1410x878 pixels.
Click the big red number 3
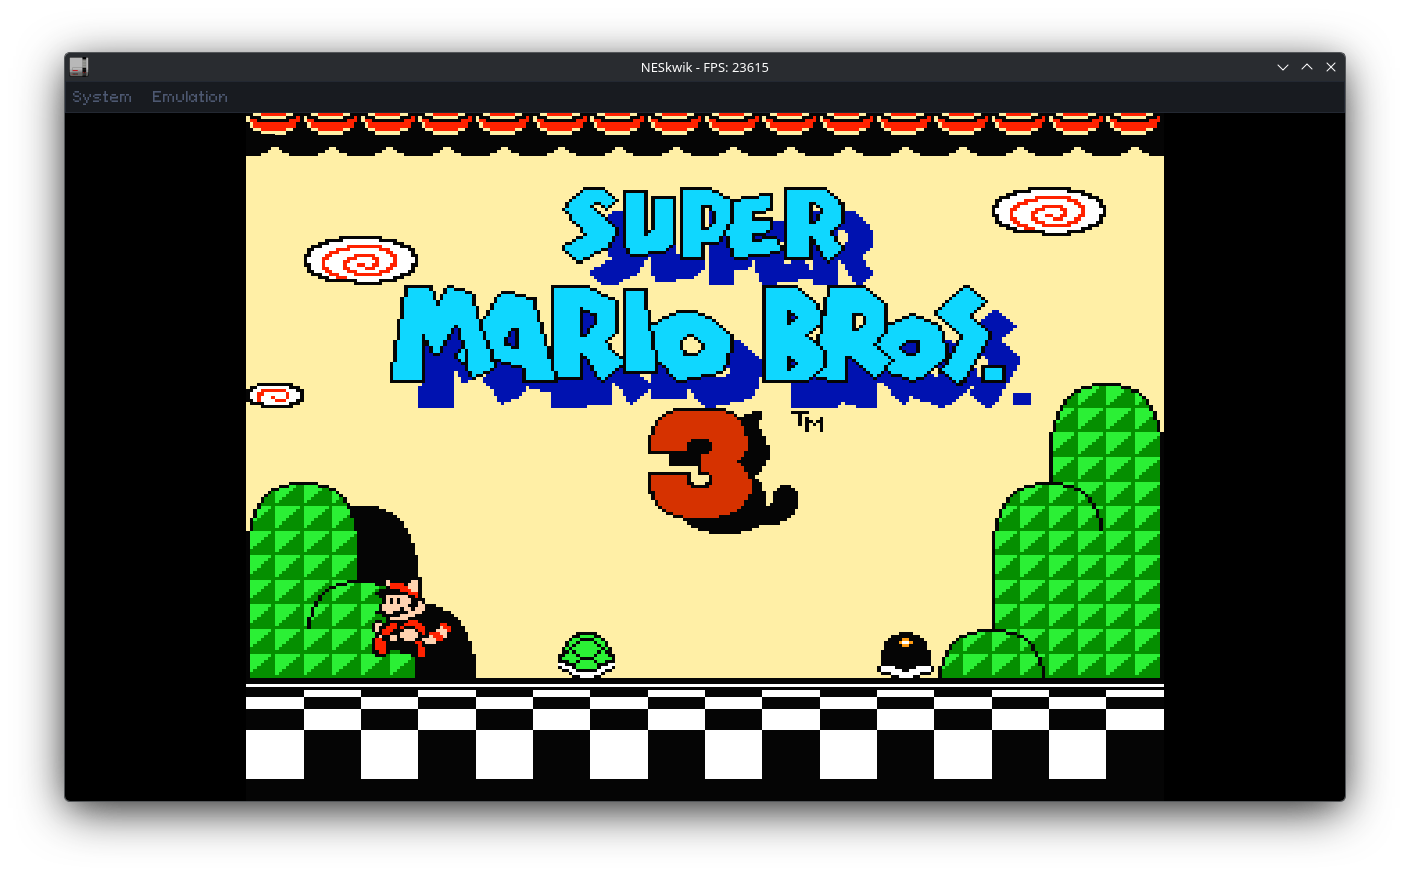tap(701, 462)
